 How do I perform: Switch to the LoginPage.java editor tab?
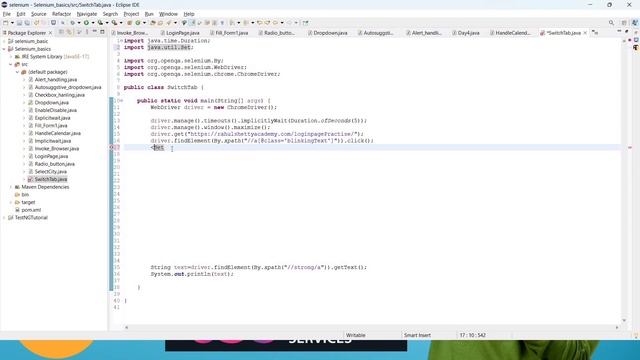pos(180,33)
